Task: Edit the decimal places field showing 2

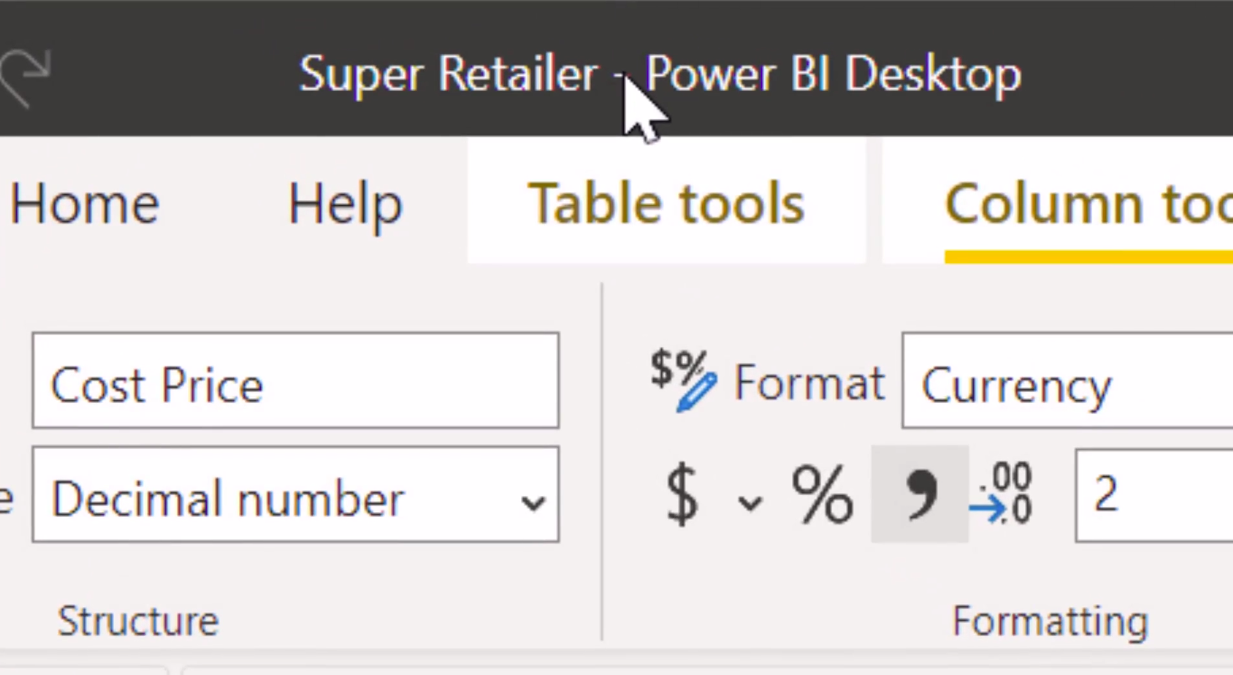Action: click(1154, 495)
